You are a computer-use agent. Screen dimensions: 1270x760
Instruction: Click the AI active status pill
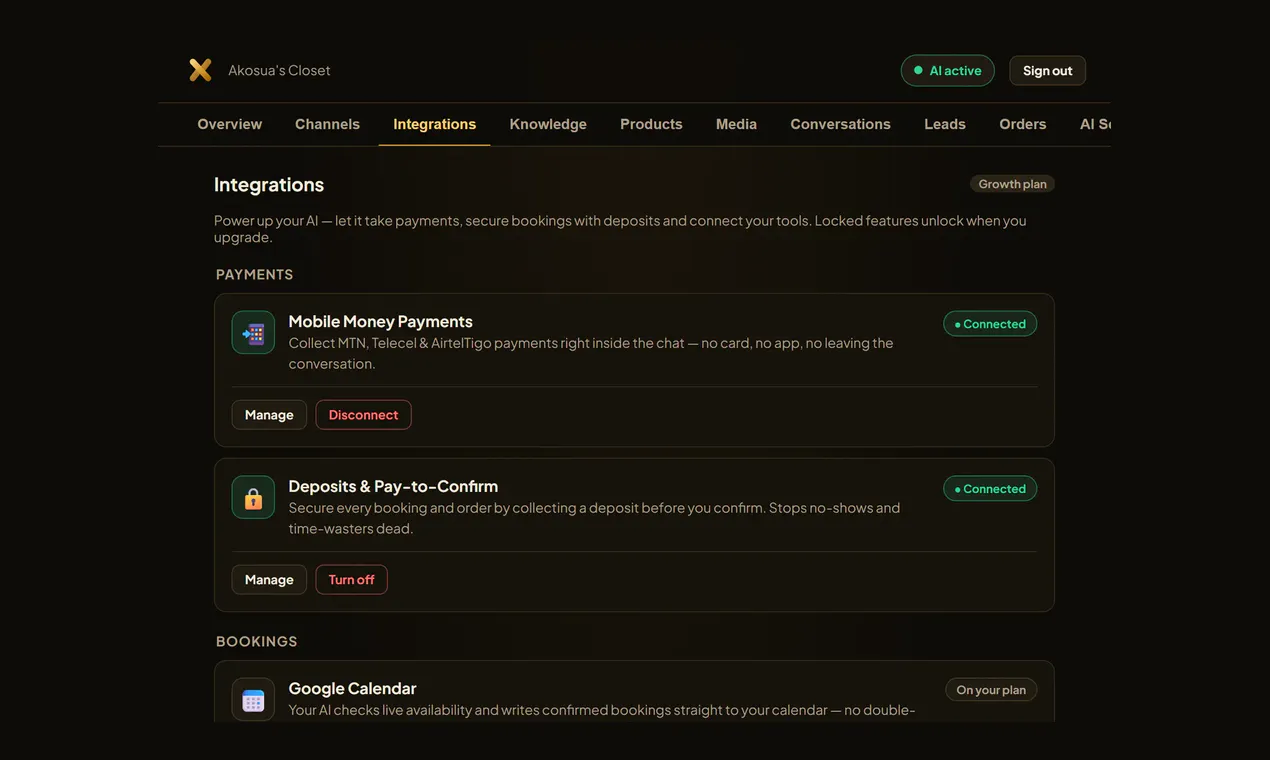coord(947,70)
